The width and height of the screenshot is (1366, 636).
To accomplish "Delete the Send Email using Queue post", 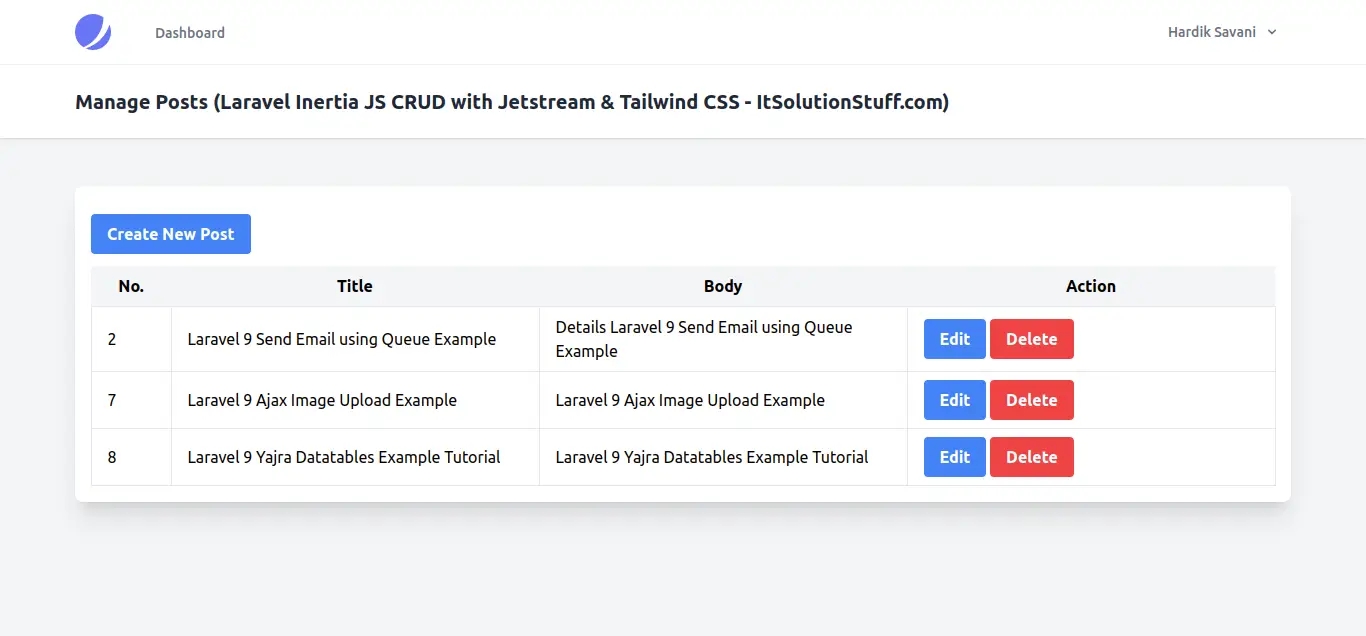I will (x=1031, y=339).
